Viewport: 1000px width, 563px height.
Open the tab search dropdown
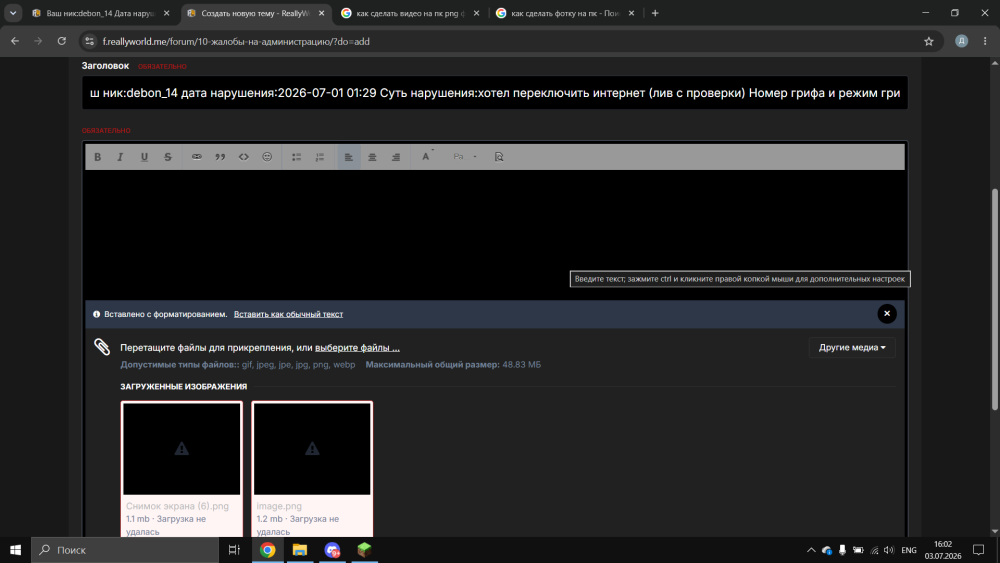pyautogui.click(x=13, y=13)
